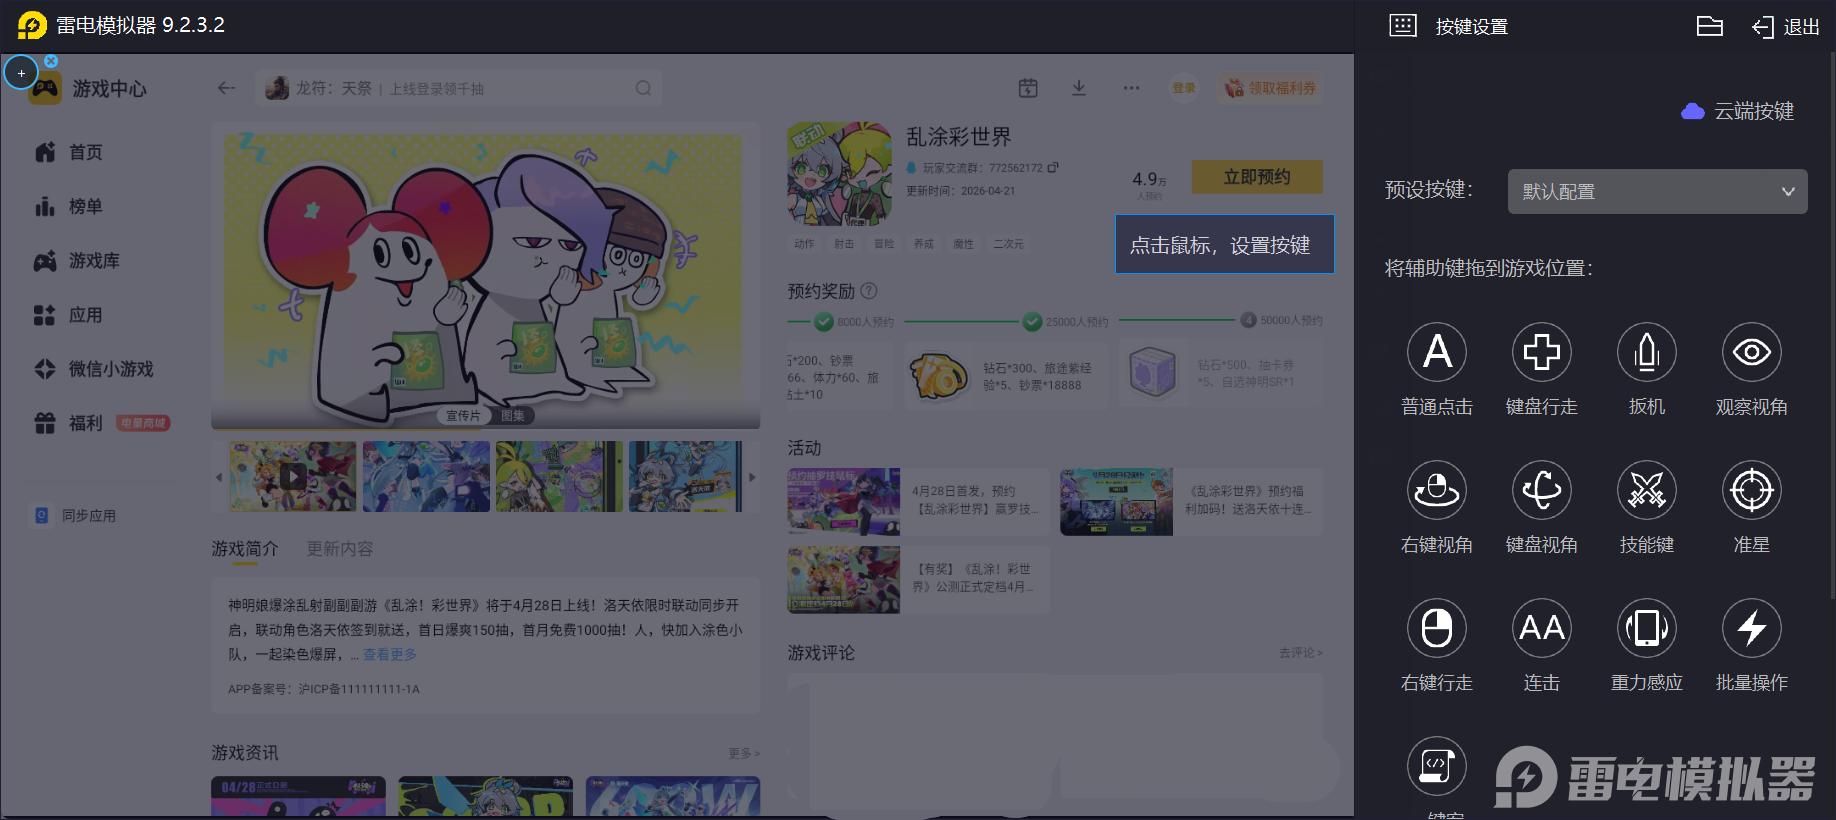Click the 按键设置 keyboard icon
The width and height of the screenshot is (1836, 820).
[1403, 26]
